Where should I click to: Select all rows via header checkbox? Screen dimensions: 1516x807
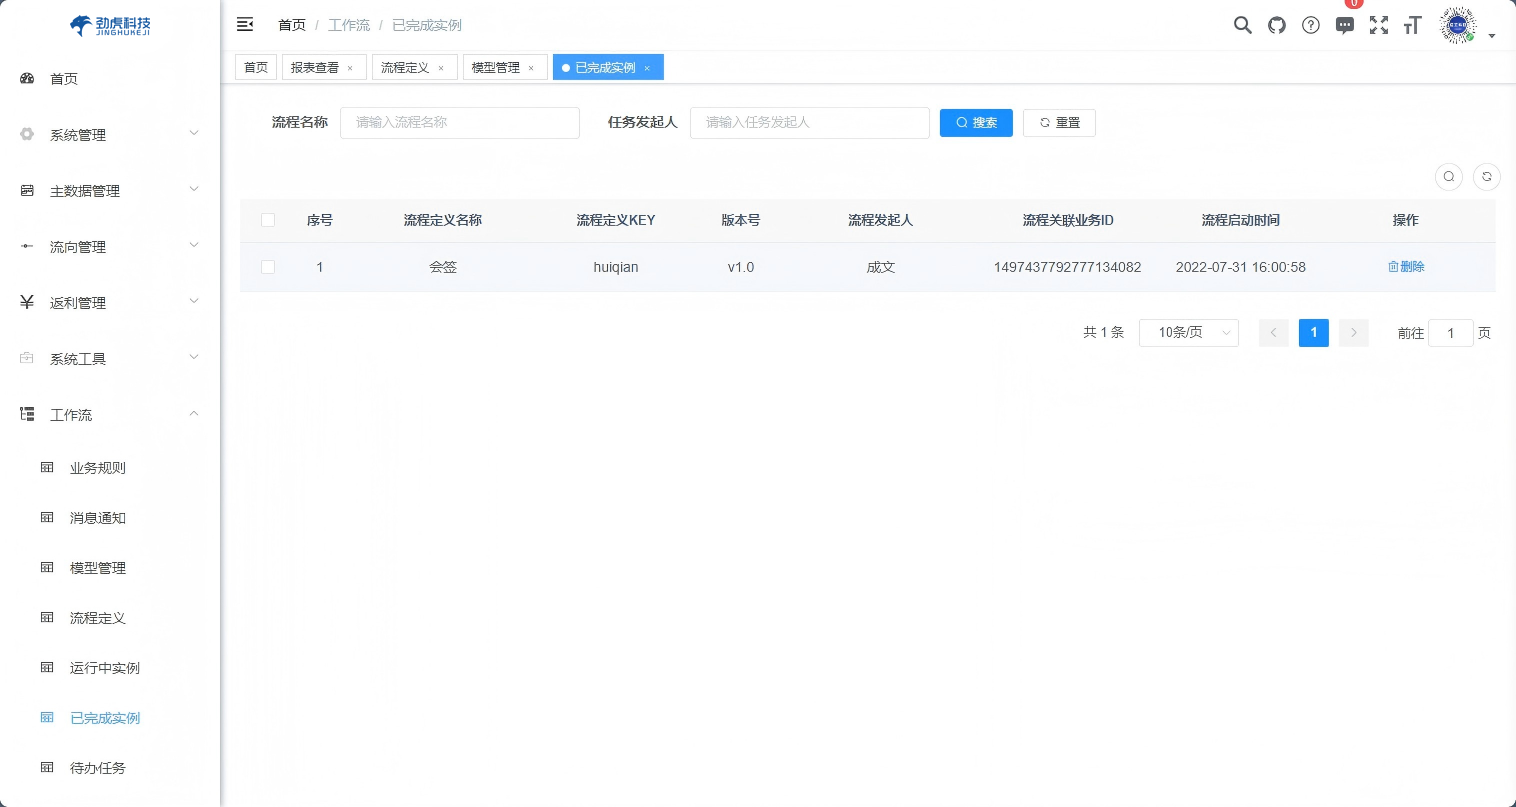[x=268, y=220]
